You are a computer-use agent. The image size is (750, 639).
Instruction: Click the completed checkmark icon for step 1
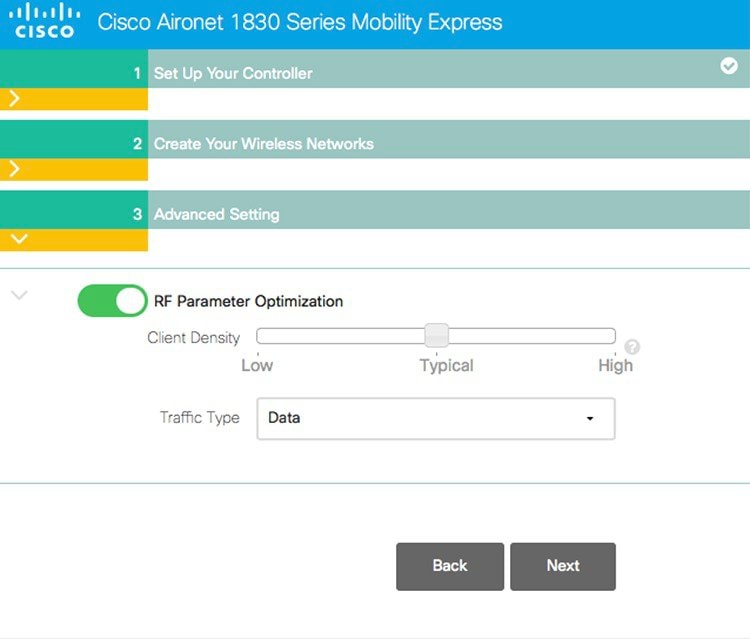click(x=729, y=66)
